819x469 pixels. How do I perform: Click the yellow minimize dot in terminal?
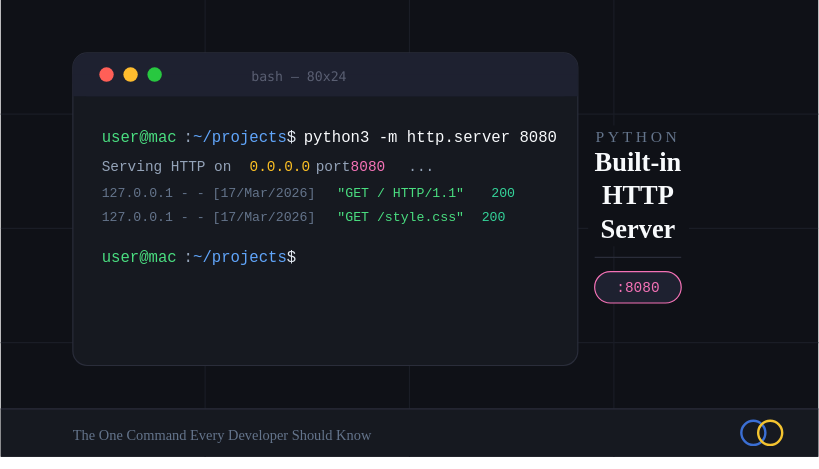click(x=131, y=75)
